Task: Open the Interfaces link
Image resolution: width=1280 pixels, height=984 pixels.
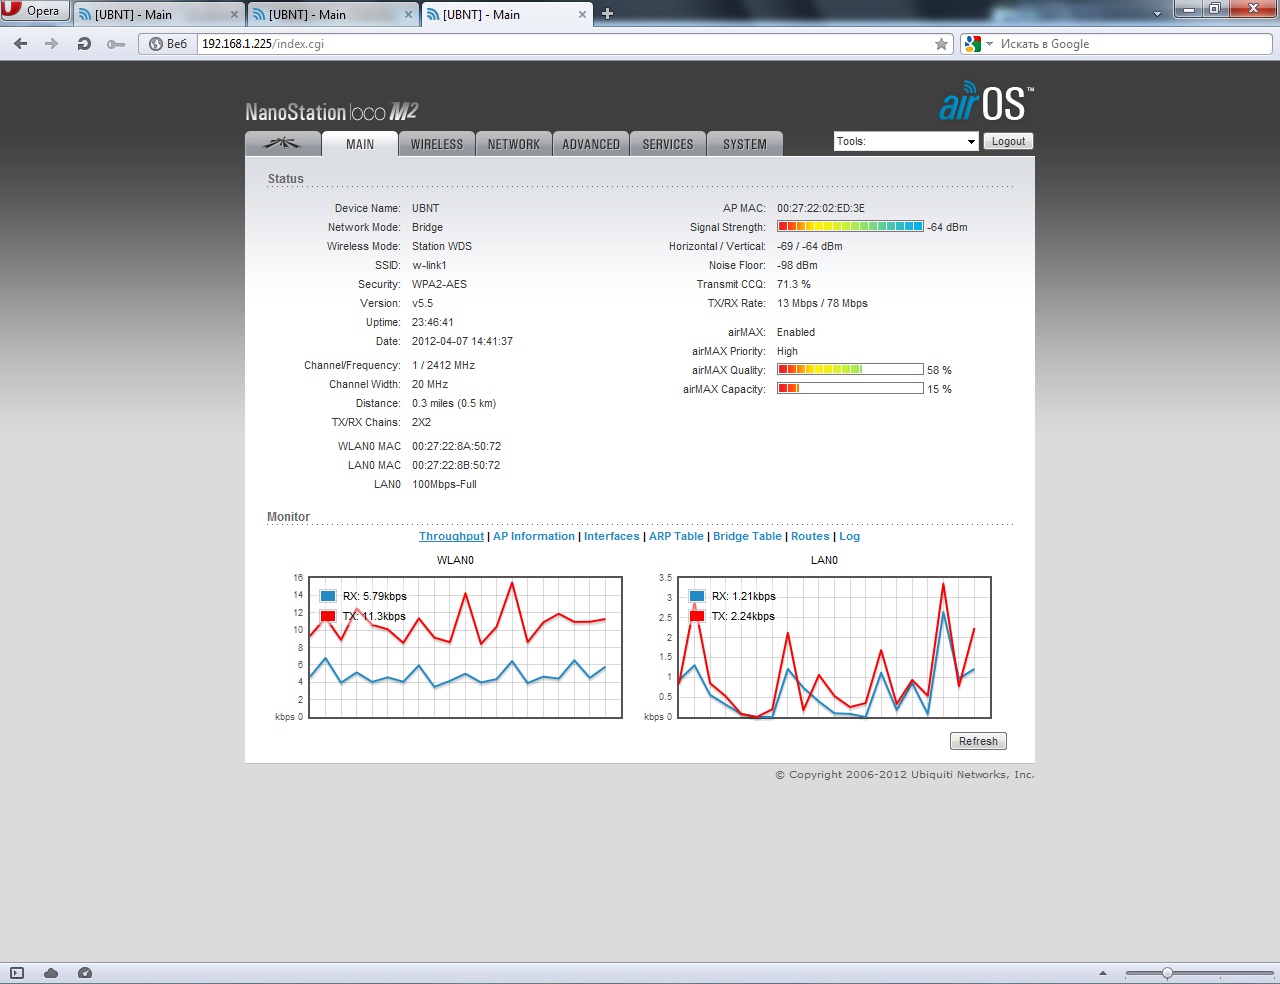Action: 612,537
